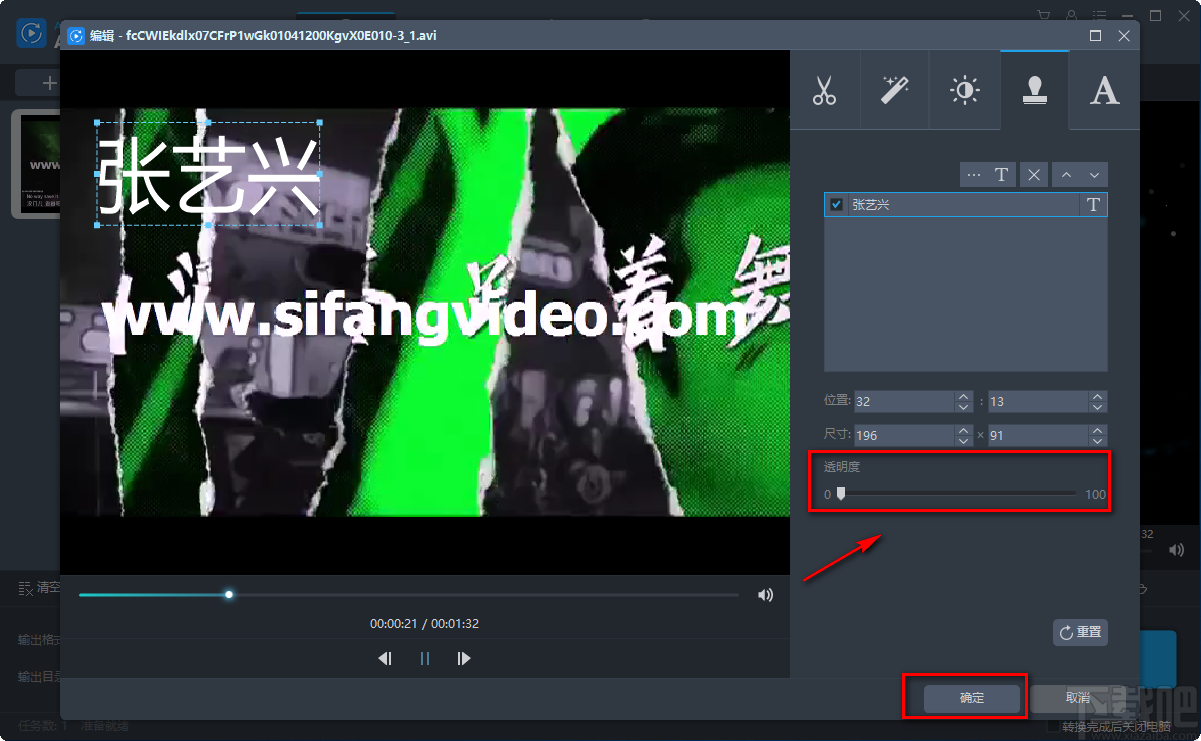Switch to the Watermark stamp panel

click(1034, 89)
